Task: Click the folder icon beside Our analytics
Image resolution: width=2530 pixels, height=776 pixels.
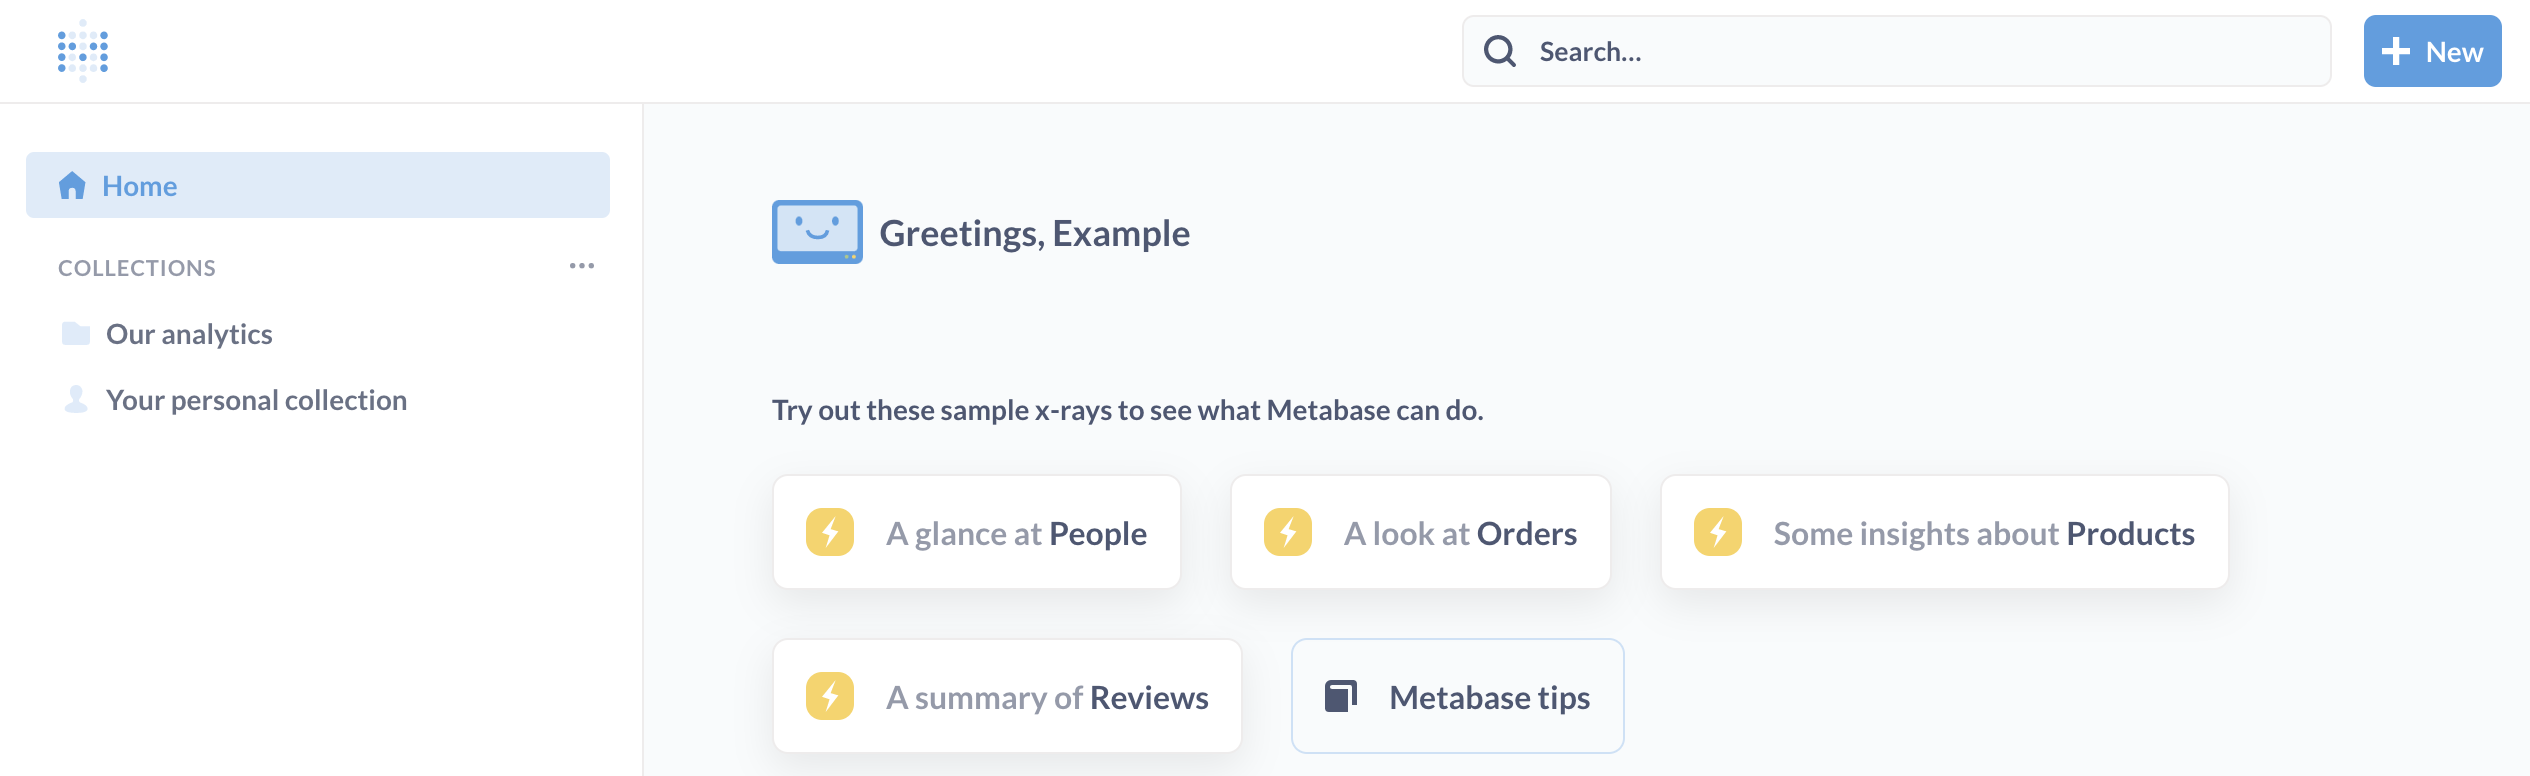Action: tap(76, 333)
